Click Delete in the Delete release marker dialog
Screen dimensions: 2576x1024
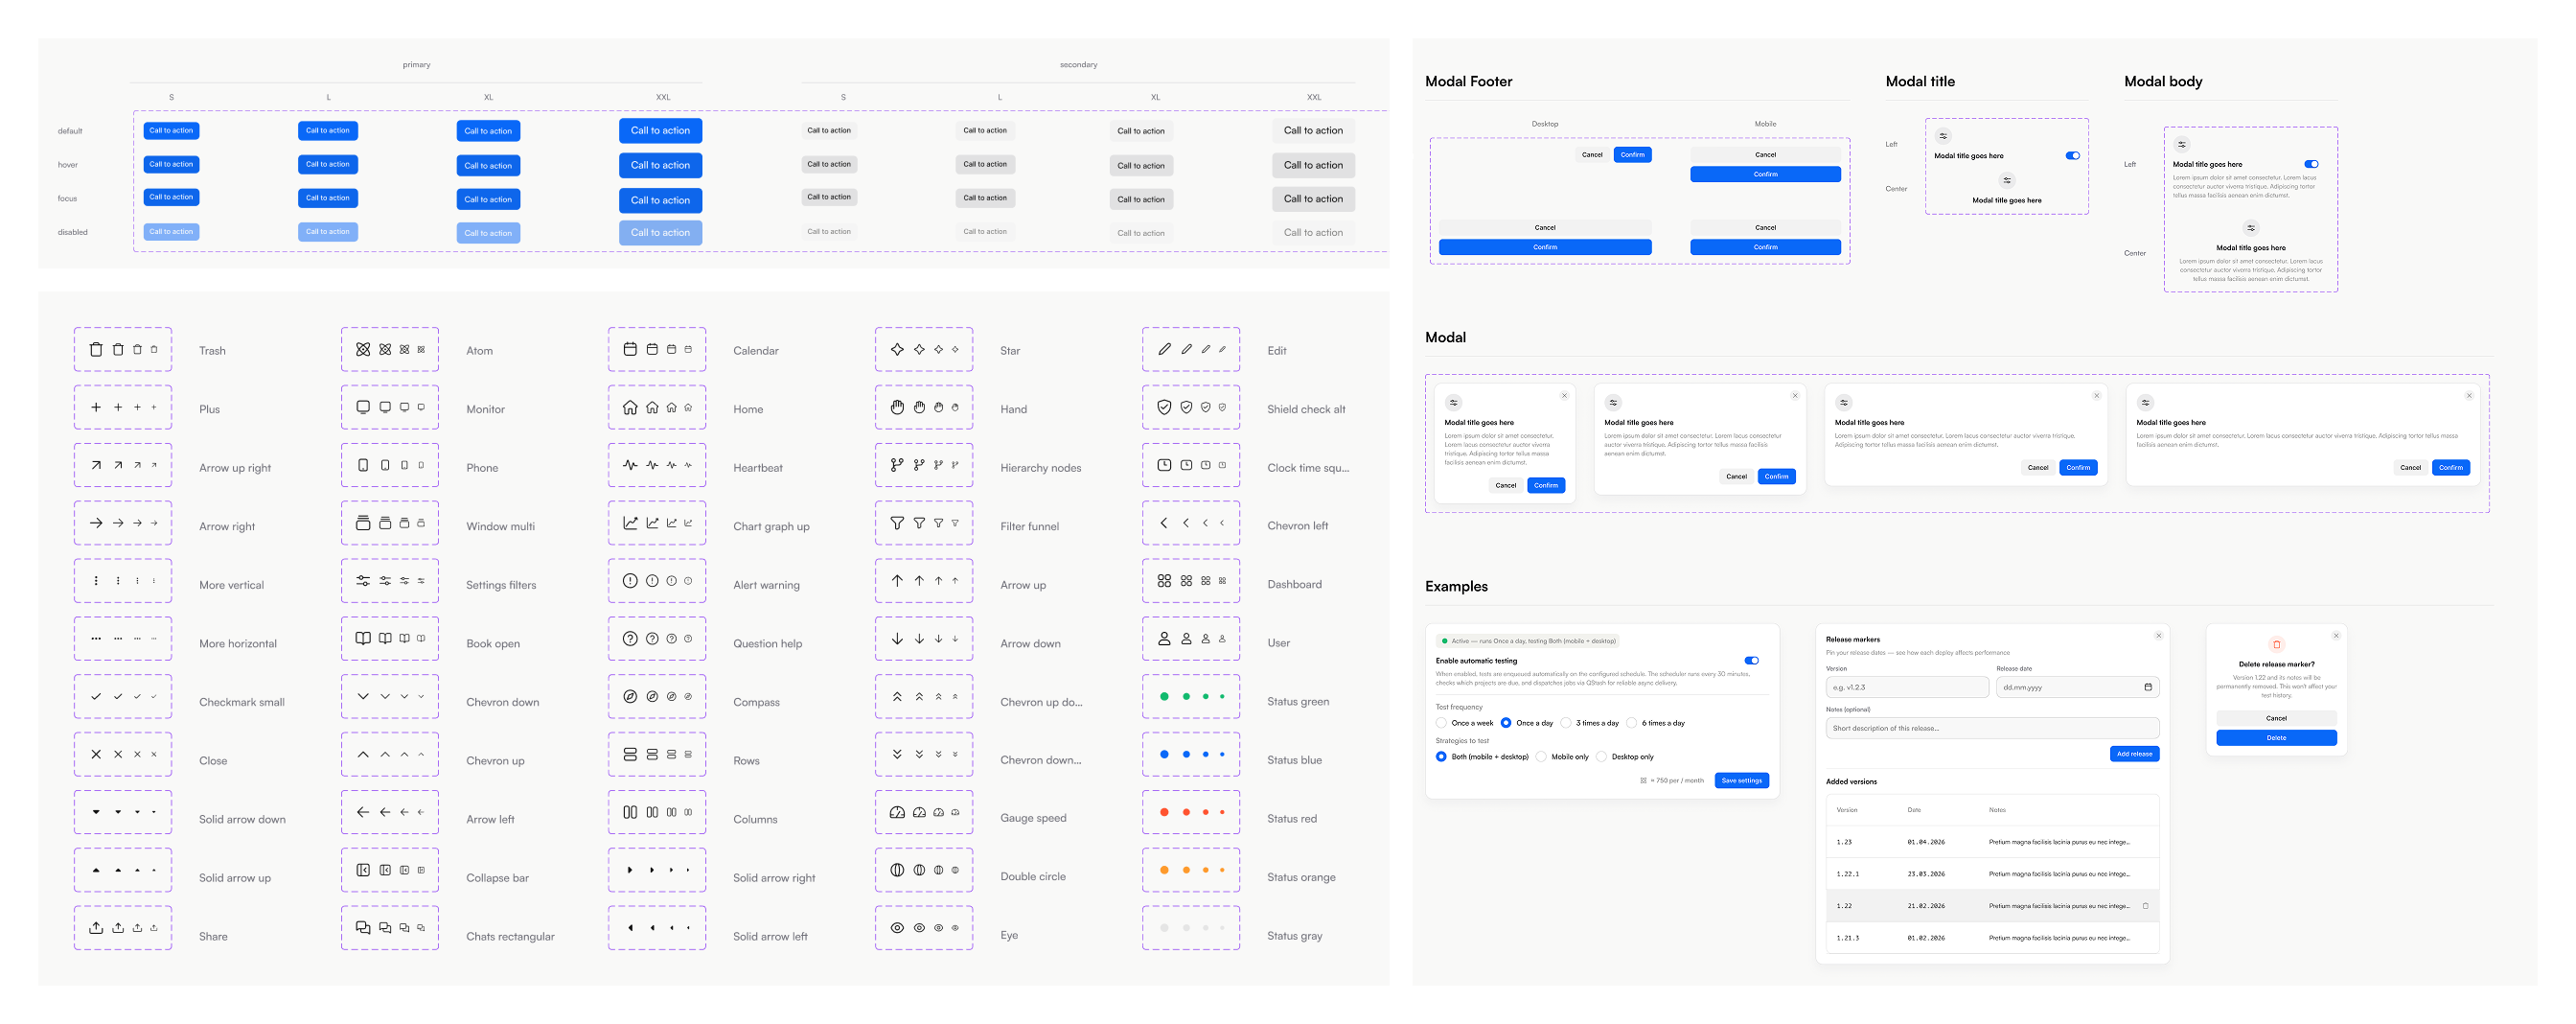tap(2276, 738)
